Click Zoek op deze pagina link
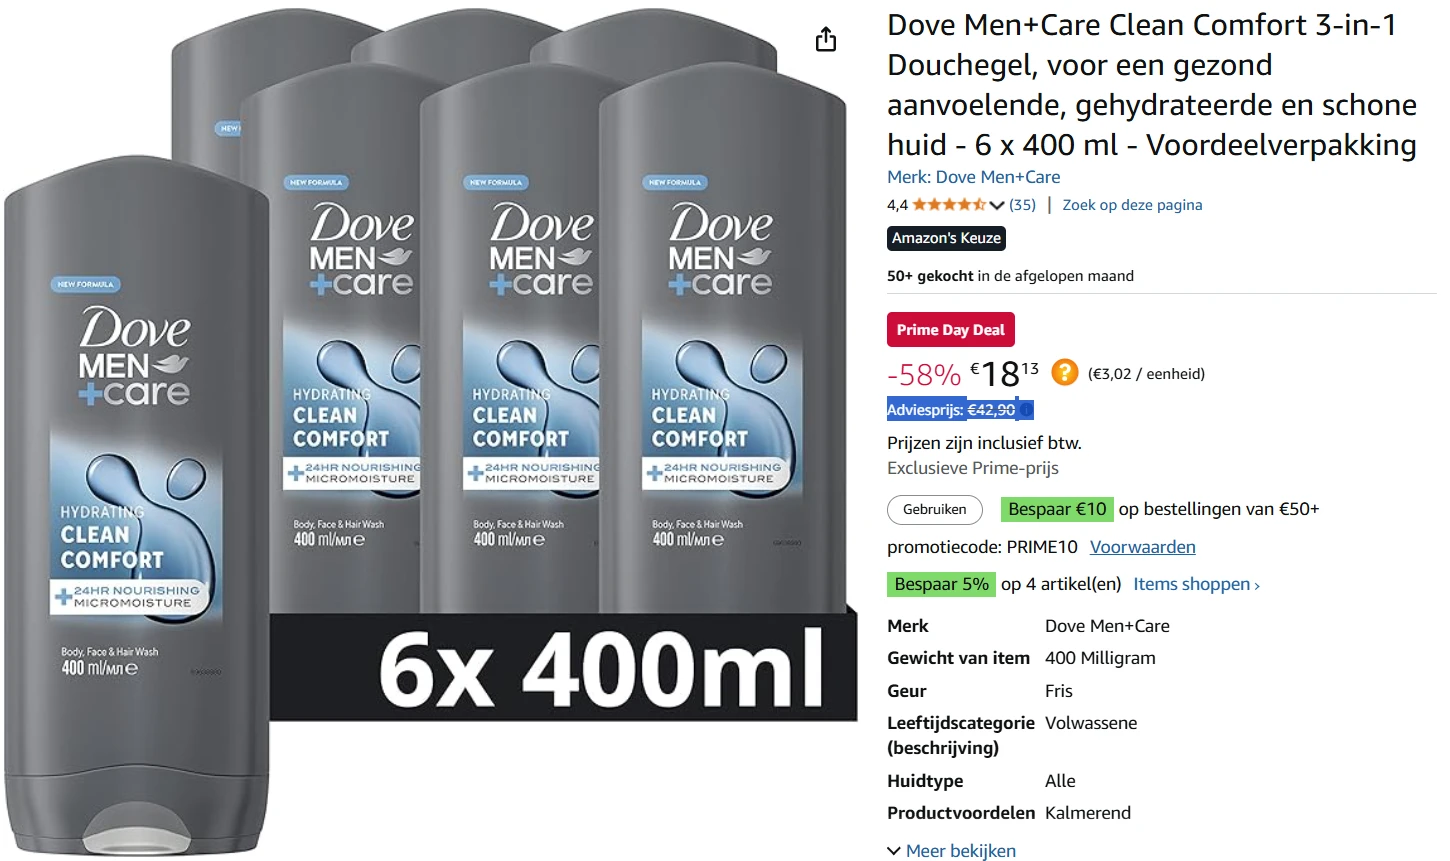Viewport: 1450px width, 861px height. pos(1132,205)
